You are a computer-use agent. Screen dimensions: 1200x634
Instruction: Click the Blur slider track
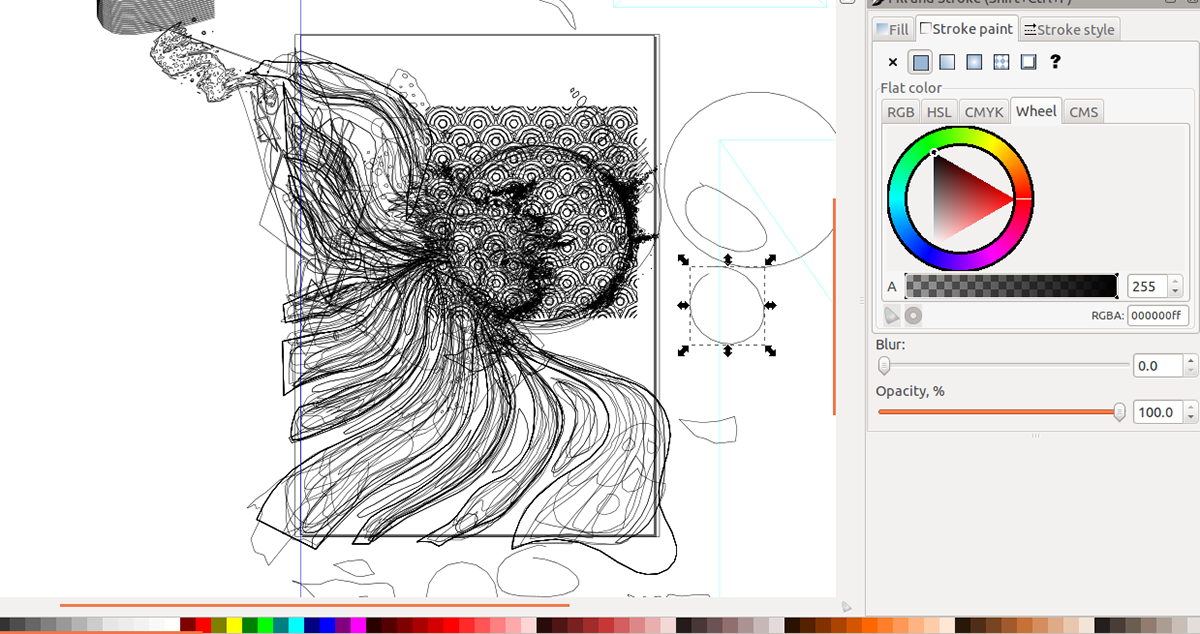pyautogui.click(x=1003, y=366)
